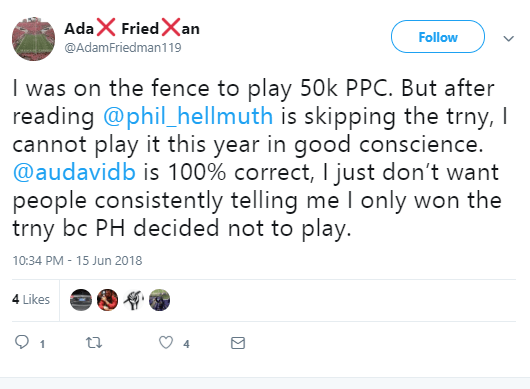
Task: Click the like count number 4 beside heart
Action: coord(186,344)
